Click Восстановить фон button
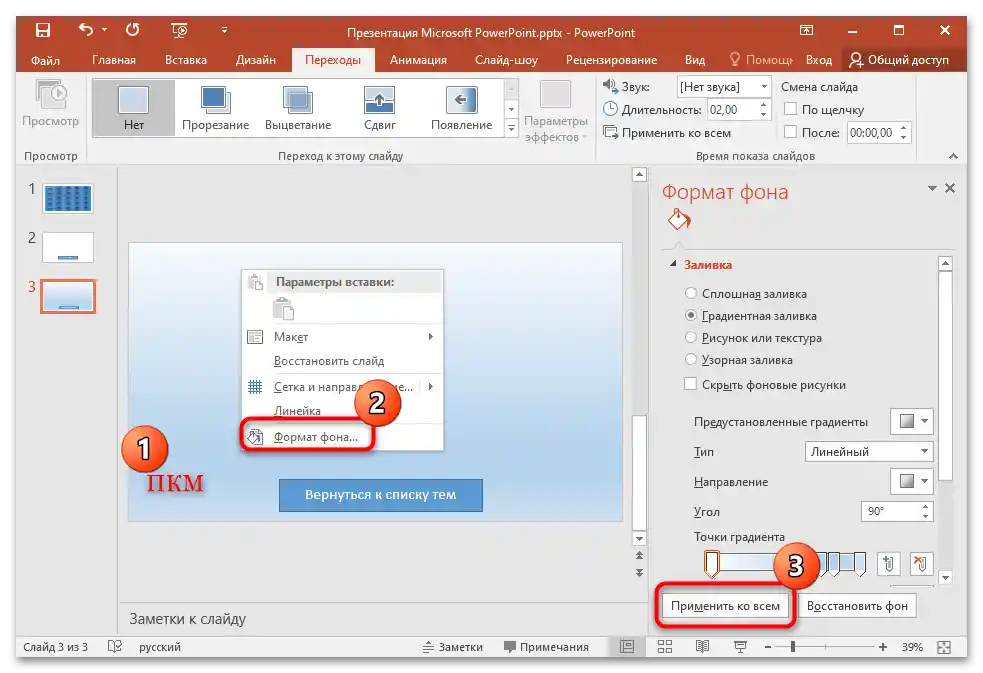The image size is (983, 673). click(x=857, y=606)
